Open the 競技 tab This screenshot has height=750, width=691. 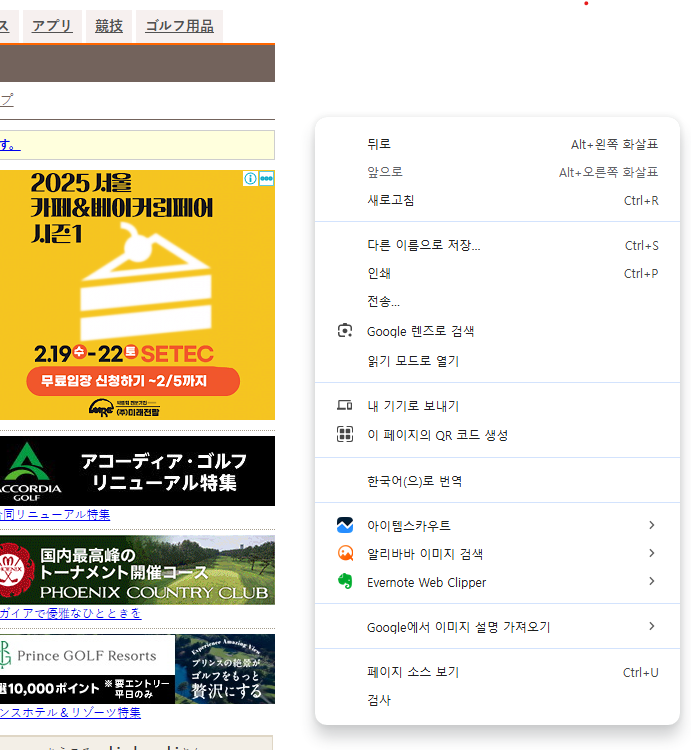(x=109, y=26)
